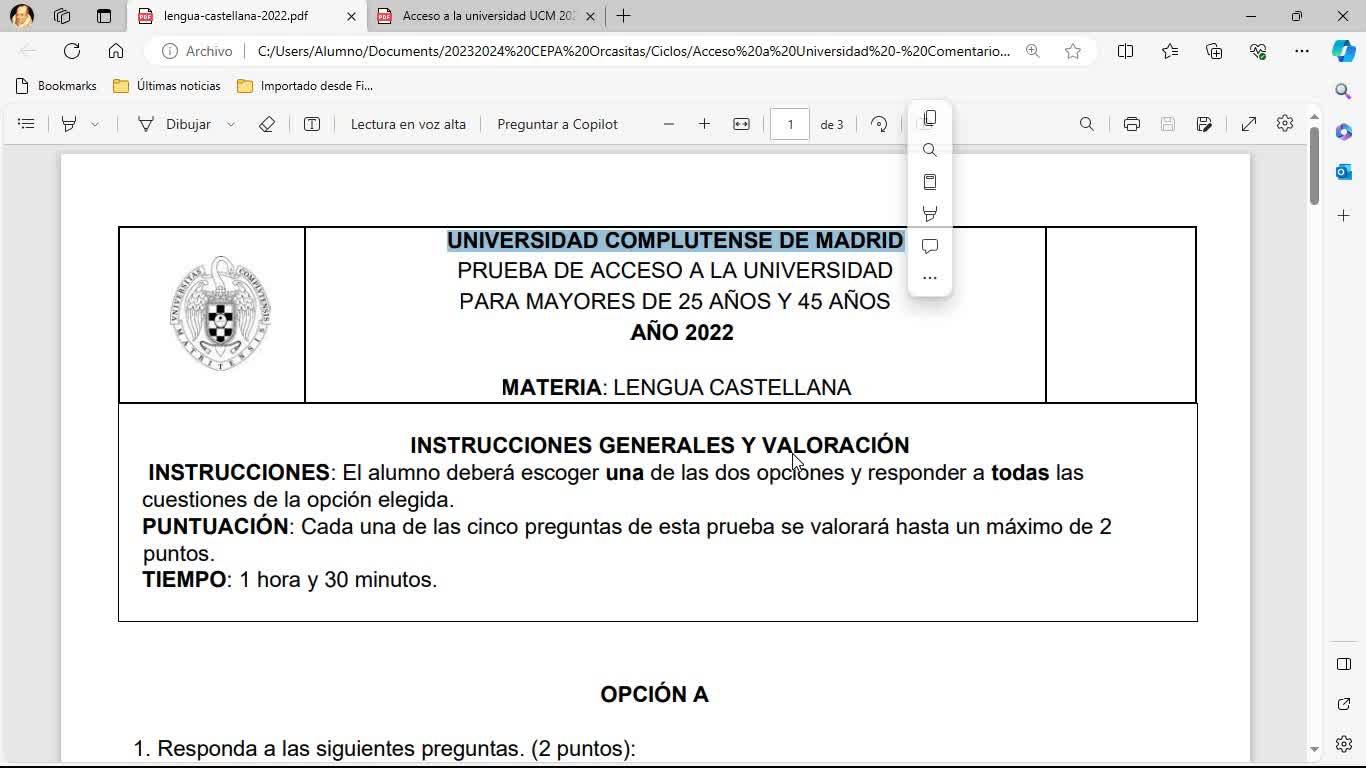Screen dimensions: 1366x768
Task: Open the Bookmarks item in favorites bar
Action: [56, 86]
